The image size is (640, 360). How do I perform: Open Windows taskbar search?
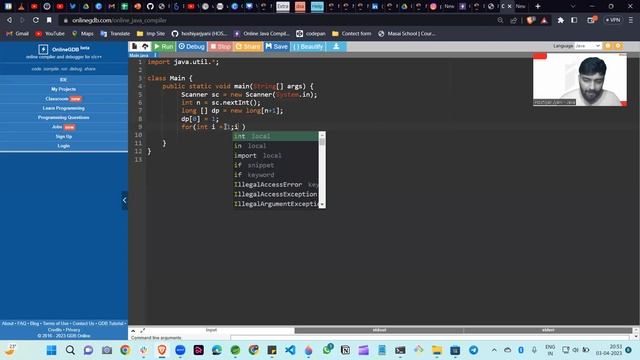pyautogui.click(x=70, y=350)
